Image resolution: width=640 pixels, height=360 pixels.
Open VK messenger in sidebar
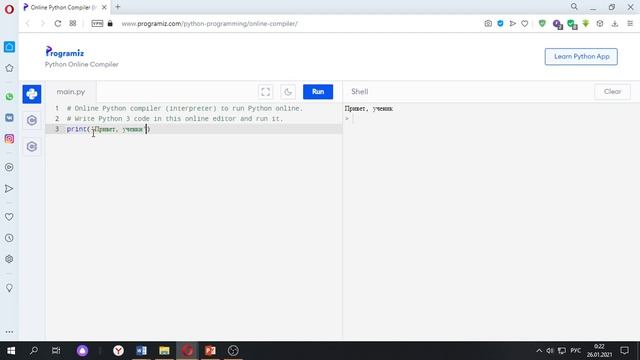(x=9, y=118)
